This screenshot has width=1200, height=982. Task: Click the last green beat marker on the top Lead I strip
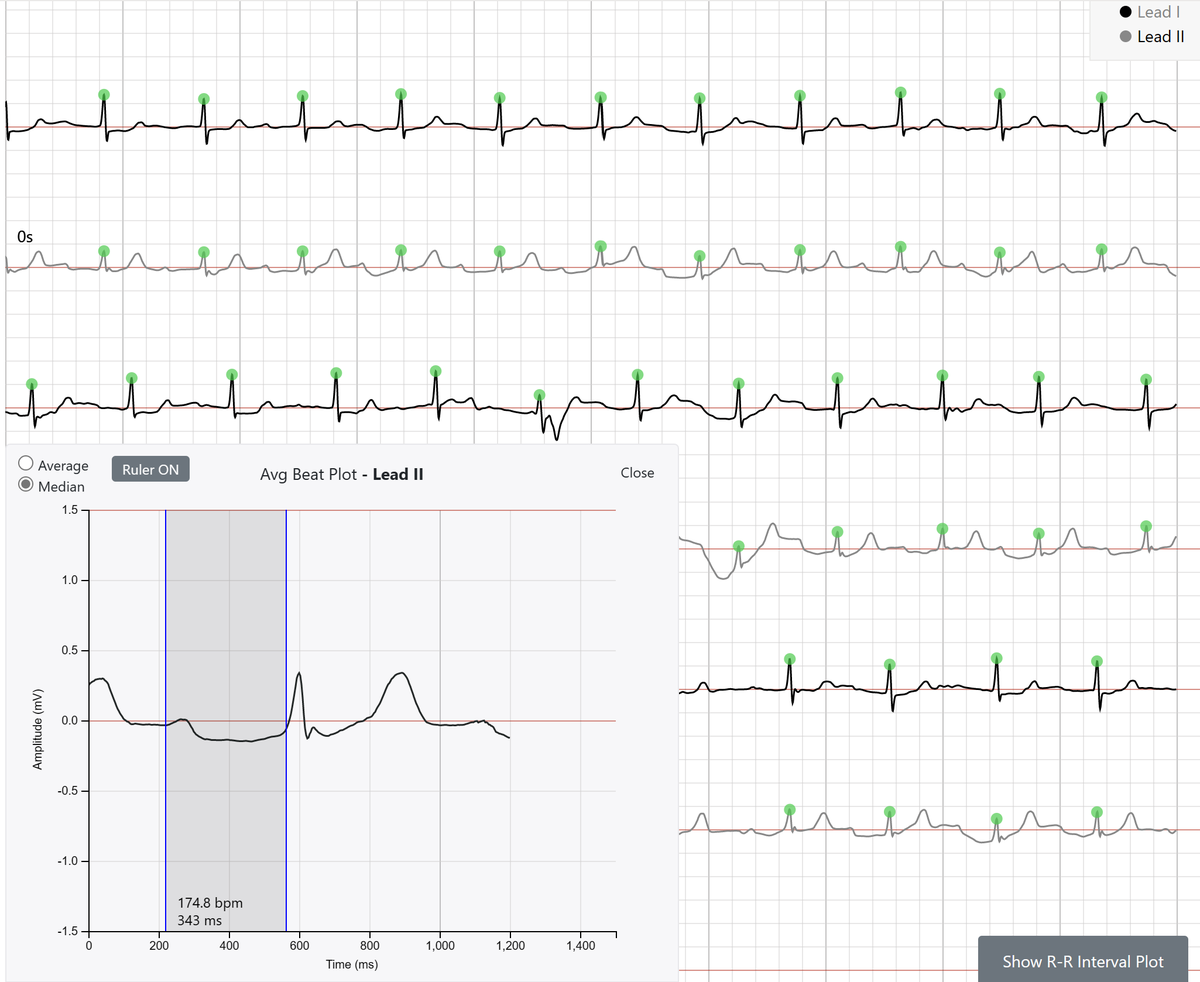point(1101,97)
